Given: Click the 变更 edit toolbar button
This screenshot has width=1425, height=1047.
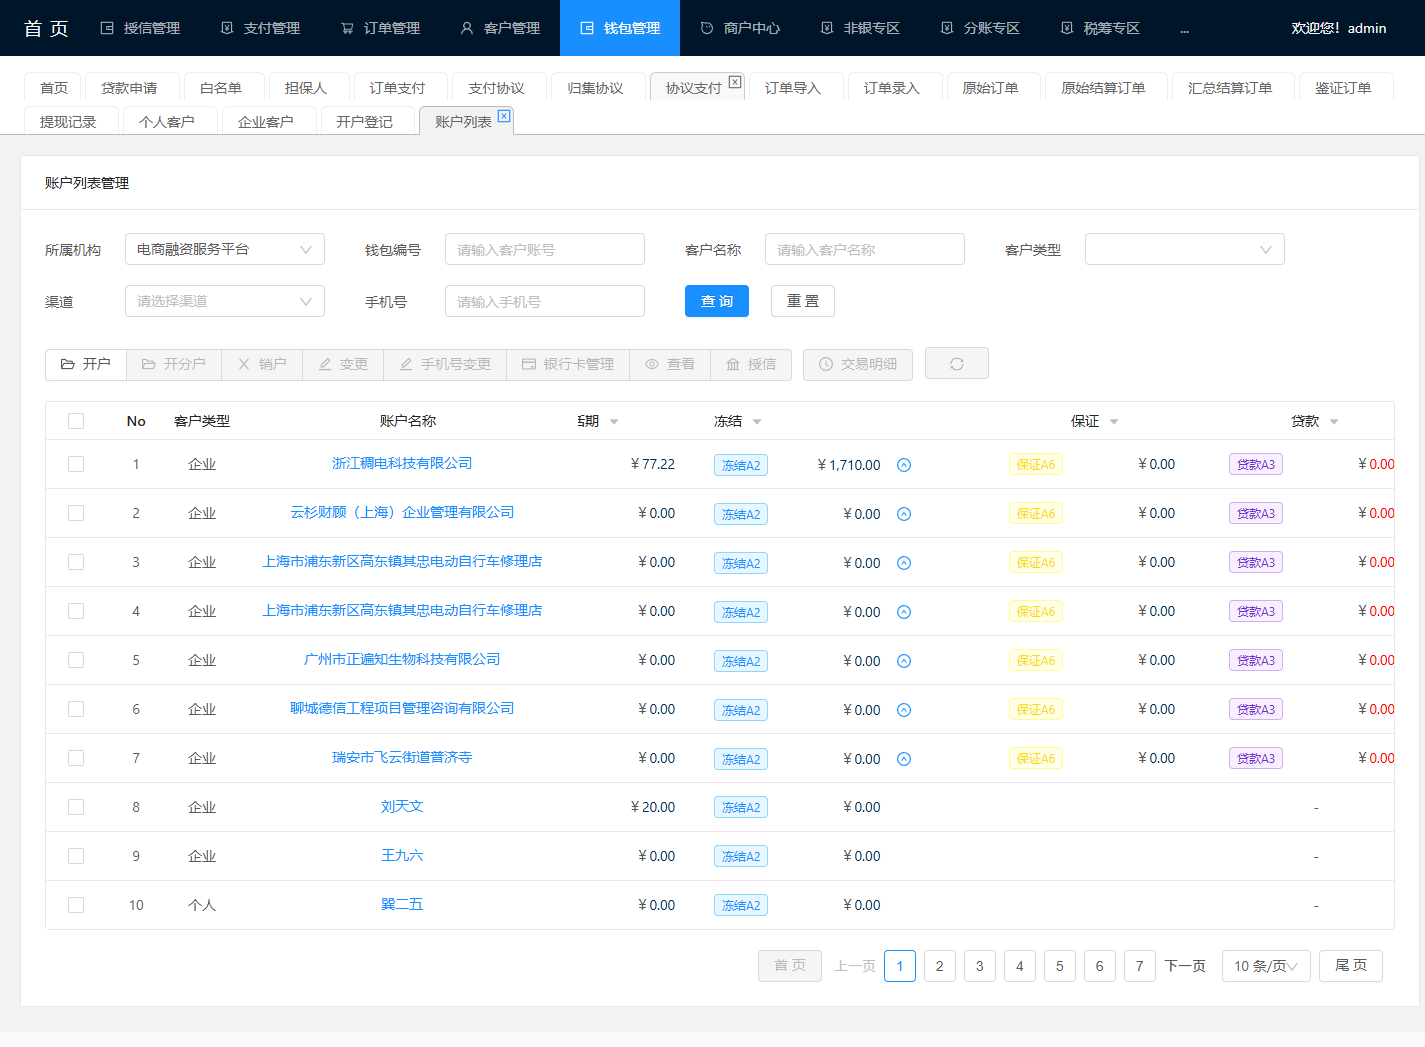Looking at the screenshot, I should [x=343, y=364].
